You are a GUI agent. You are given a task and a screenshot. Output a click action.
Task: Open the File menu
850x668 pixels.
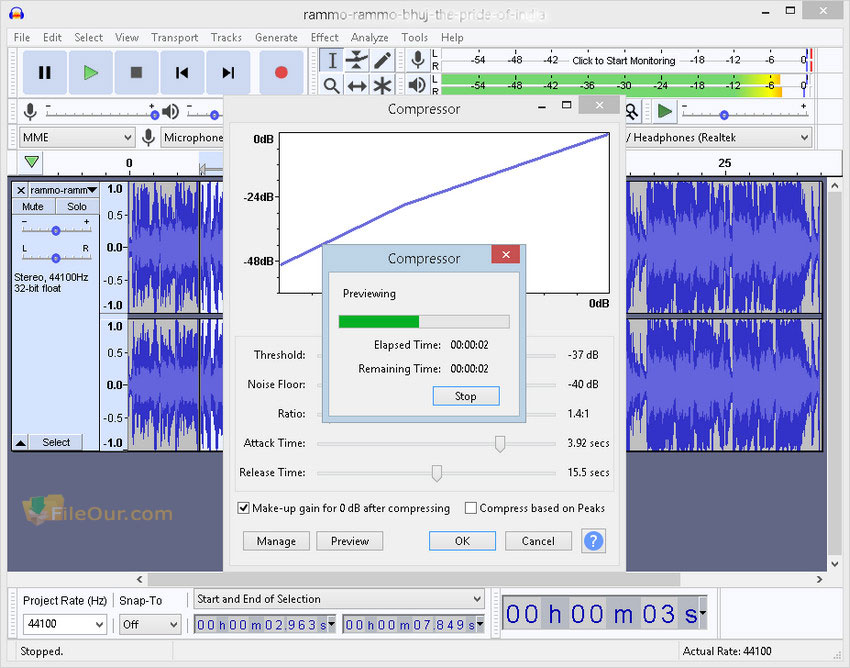pos(22,37)
